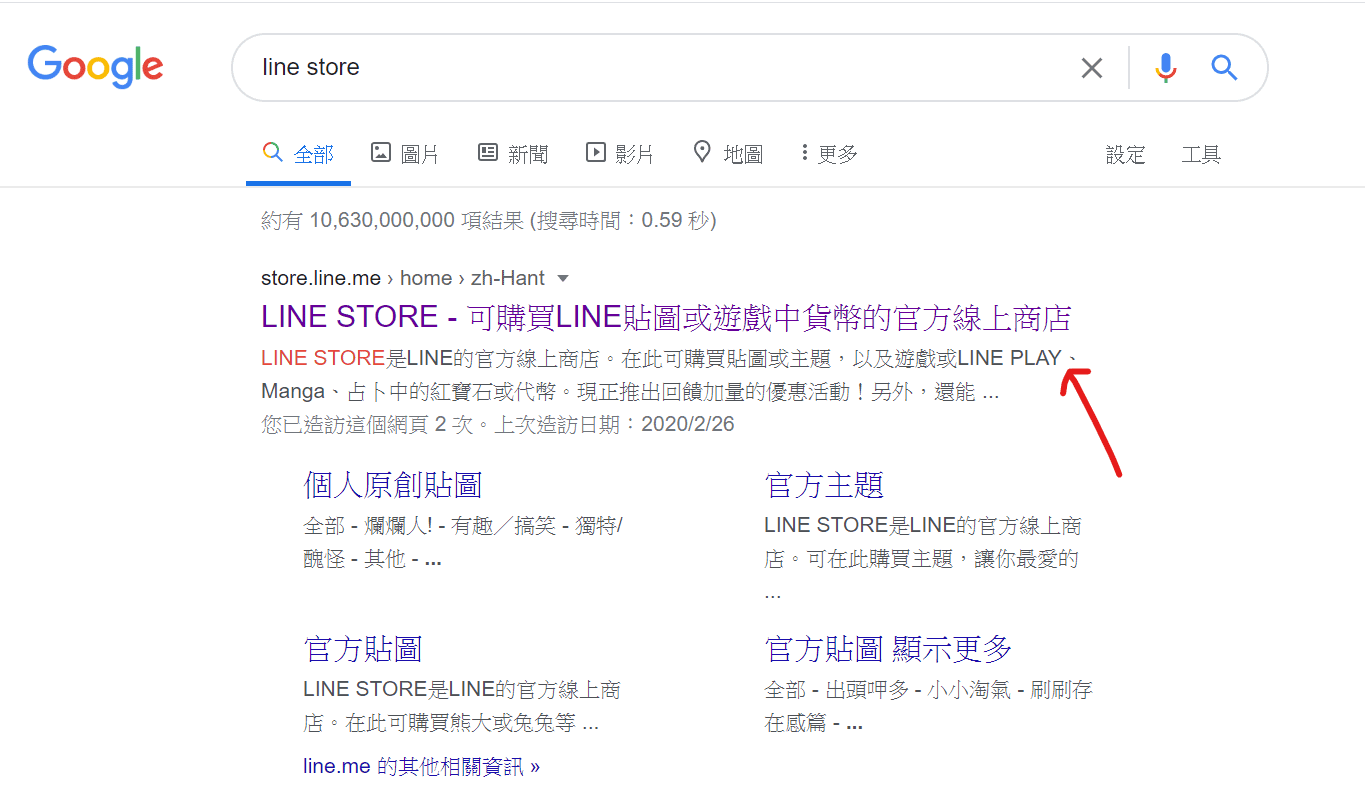Select the camera icon on the 圖片 tab

(380, 152)
